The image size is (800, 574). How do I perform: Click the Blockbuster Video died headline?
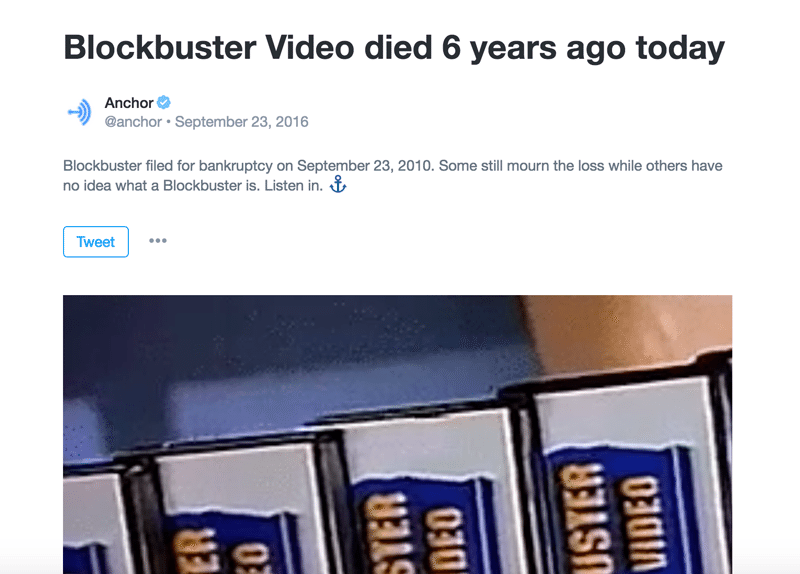pos(394,48)
